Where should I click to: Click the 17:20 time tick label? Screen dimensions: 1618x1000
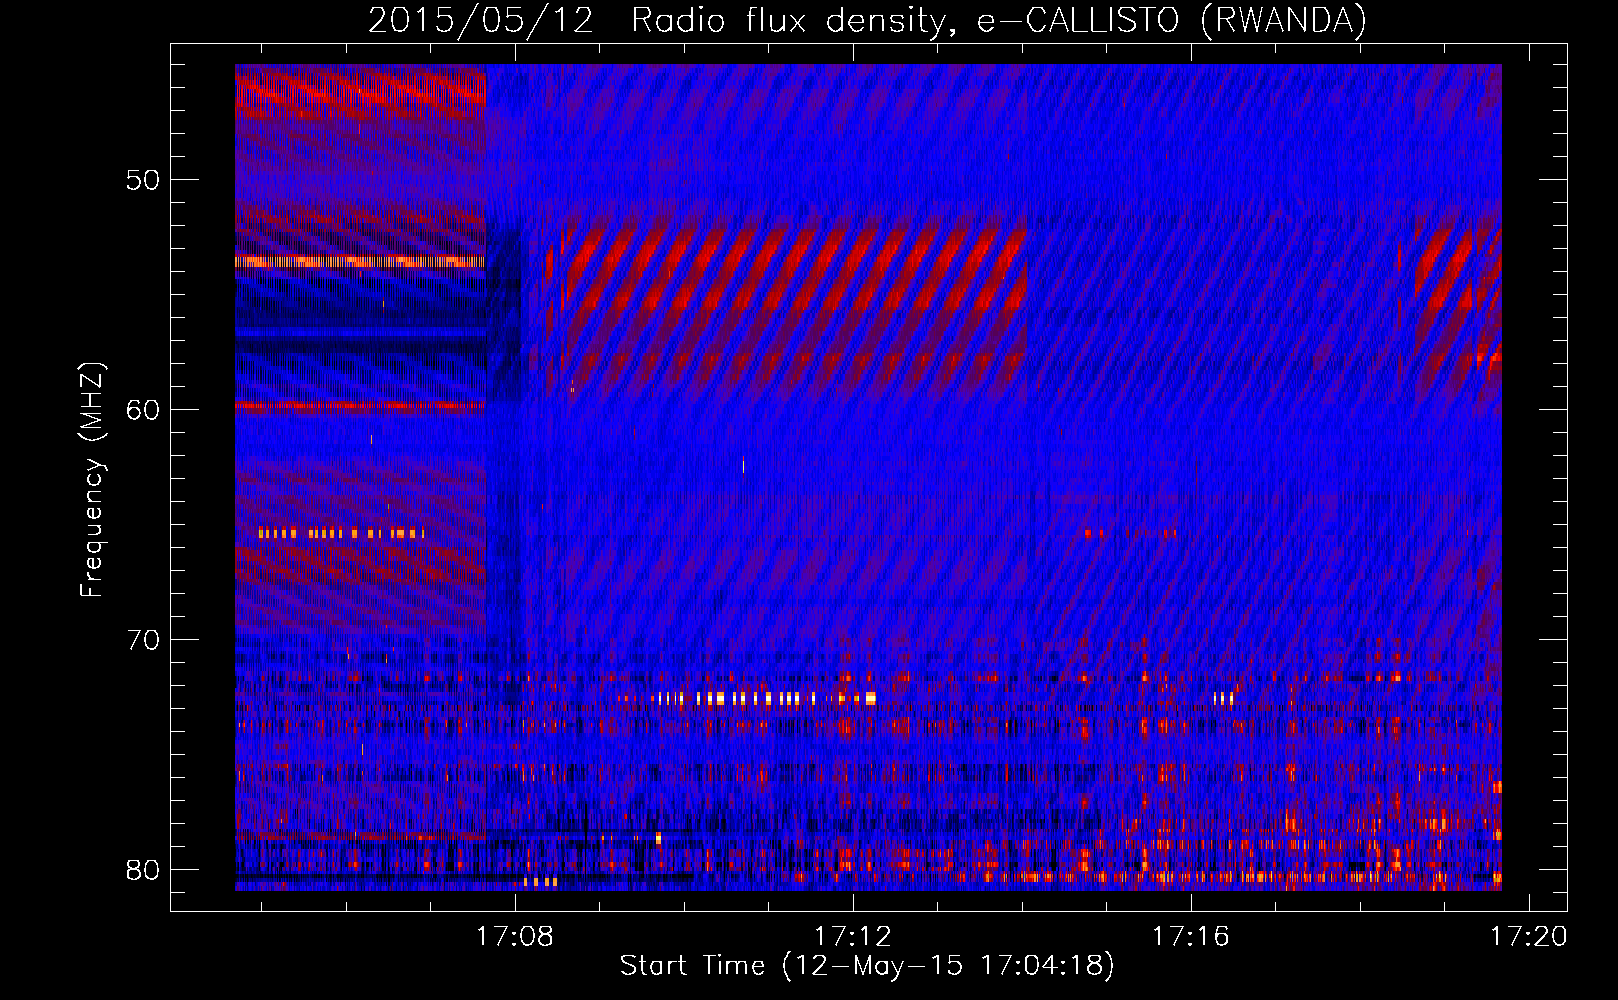coord(1529,937)
